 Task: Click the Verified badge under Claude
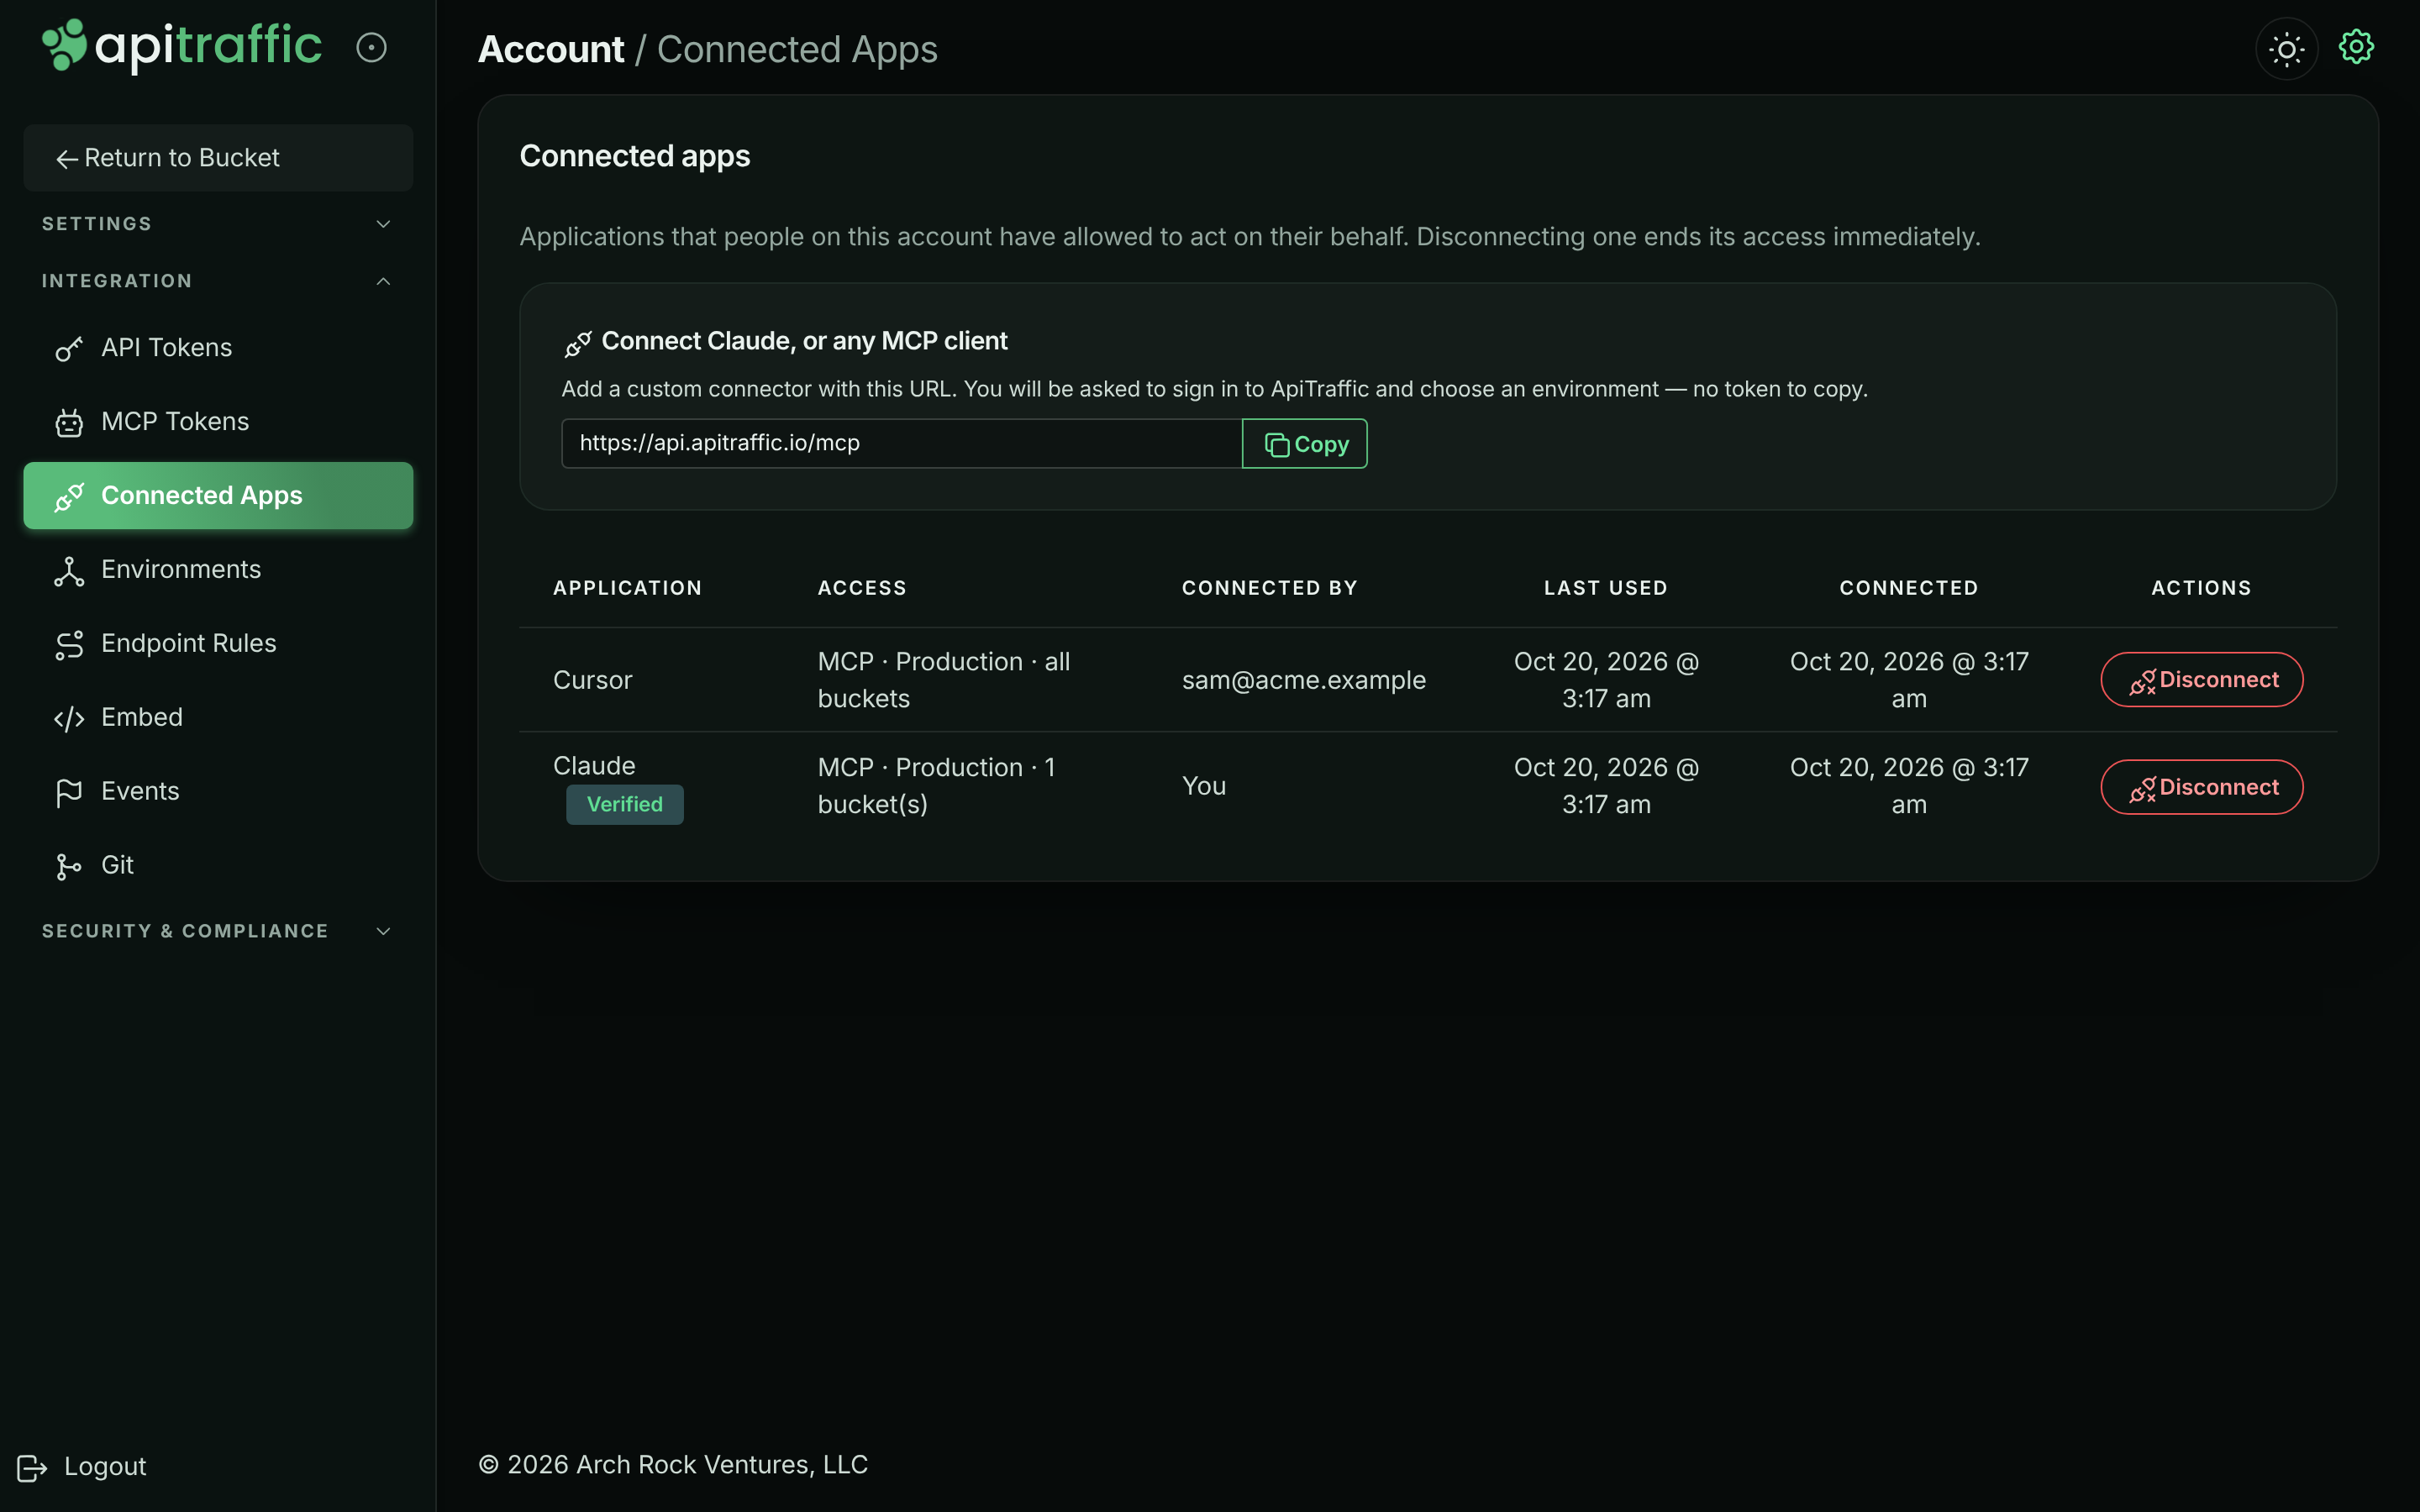click(x=625, y=805)
